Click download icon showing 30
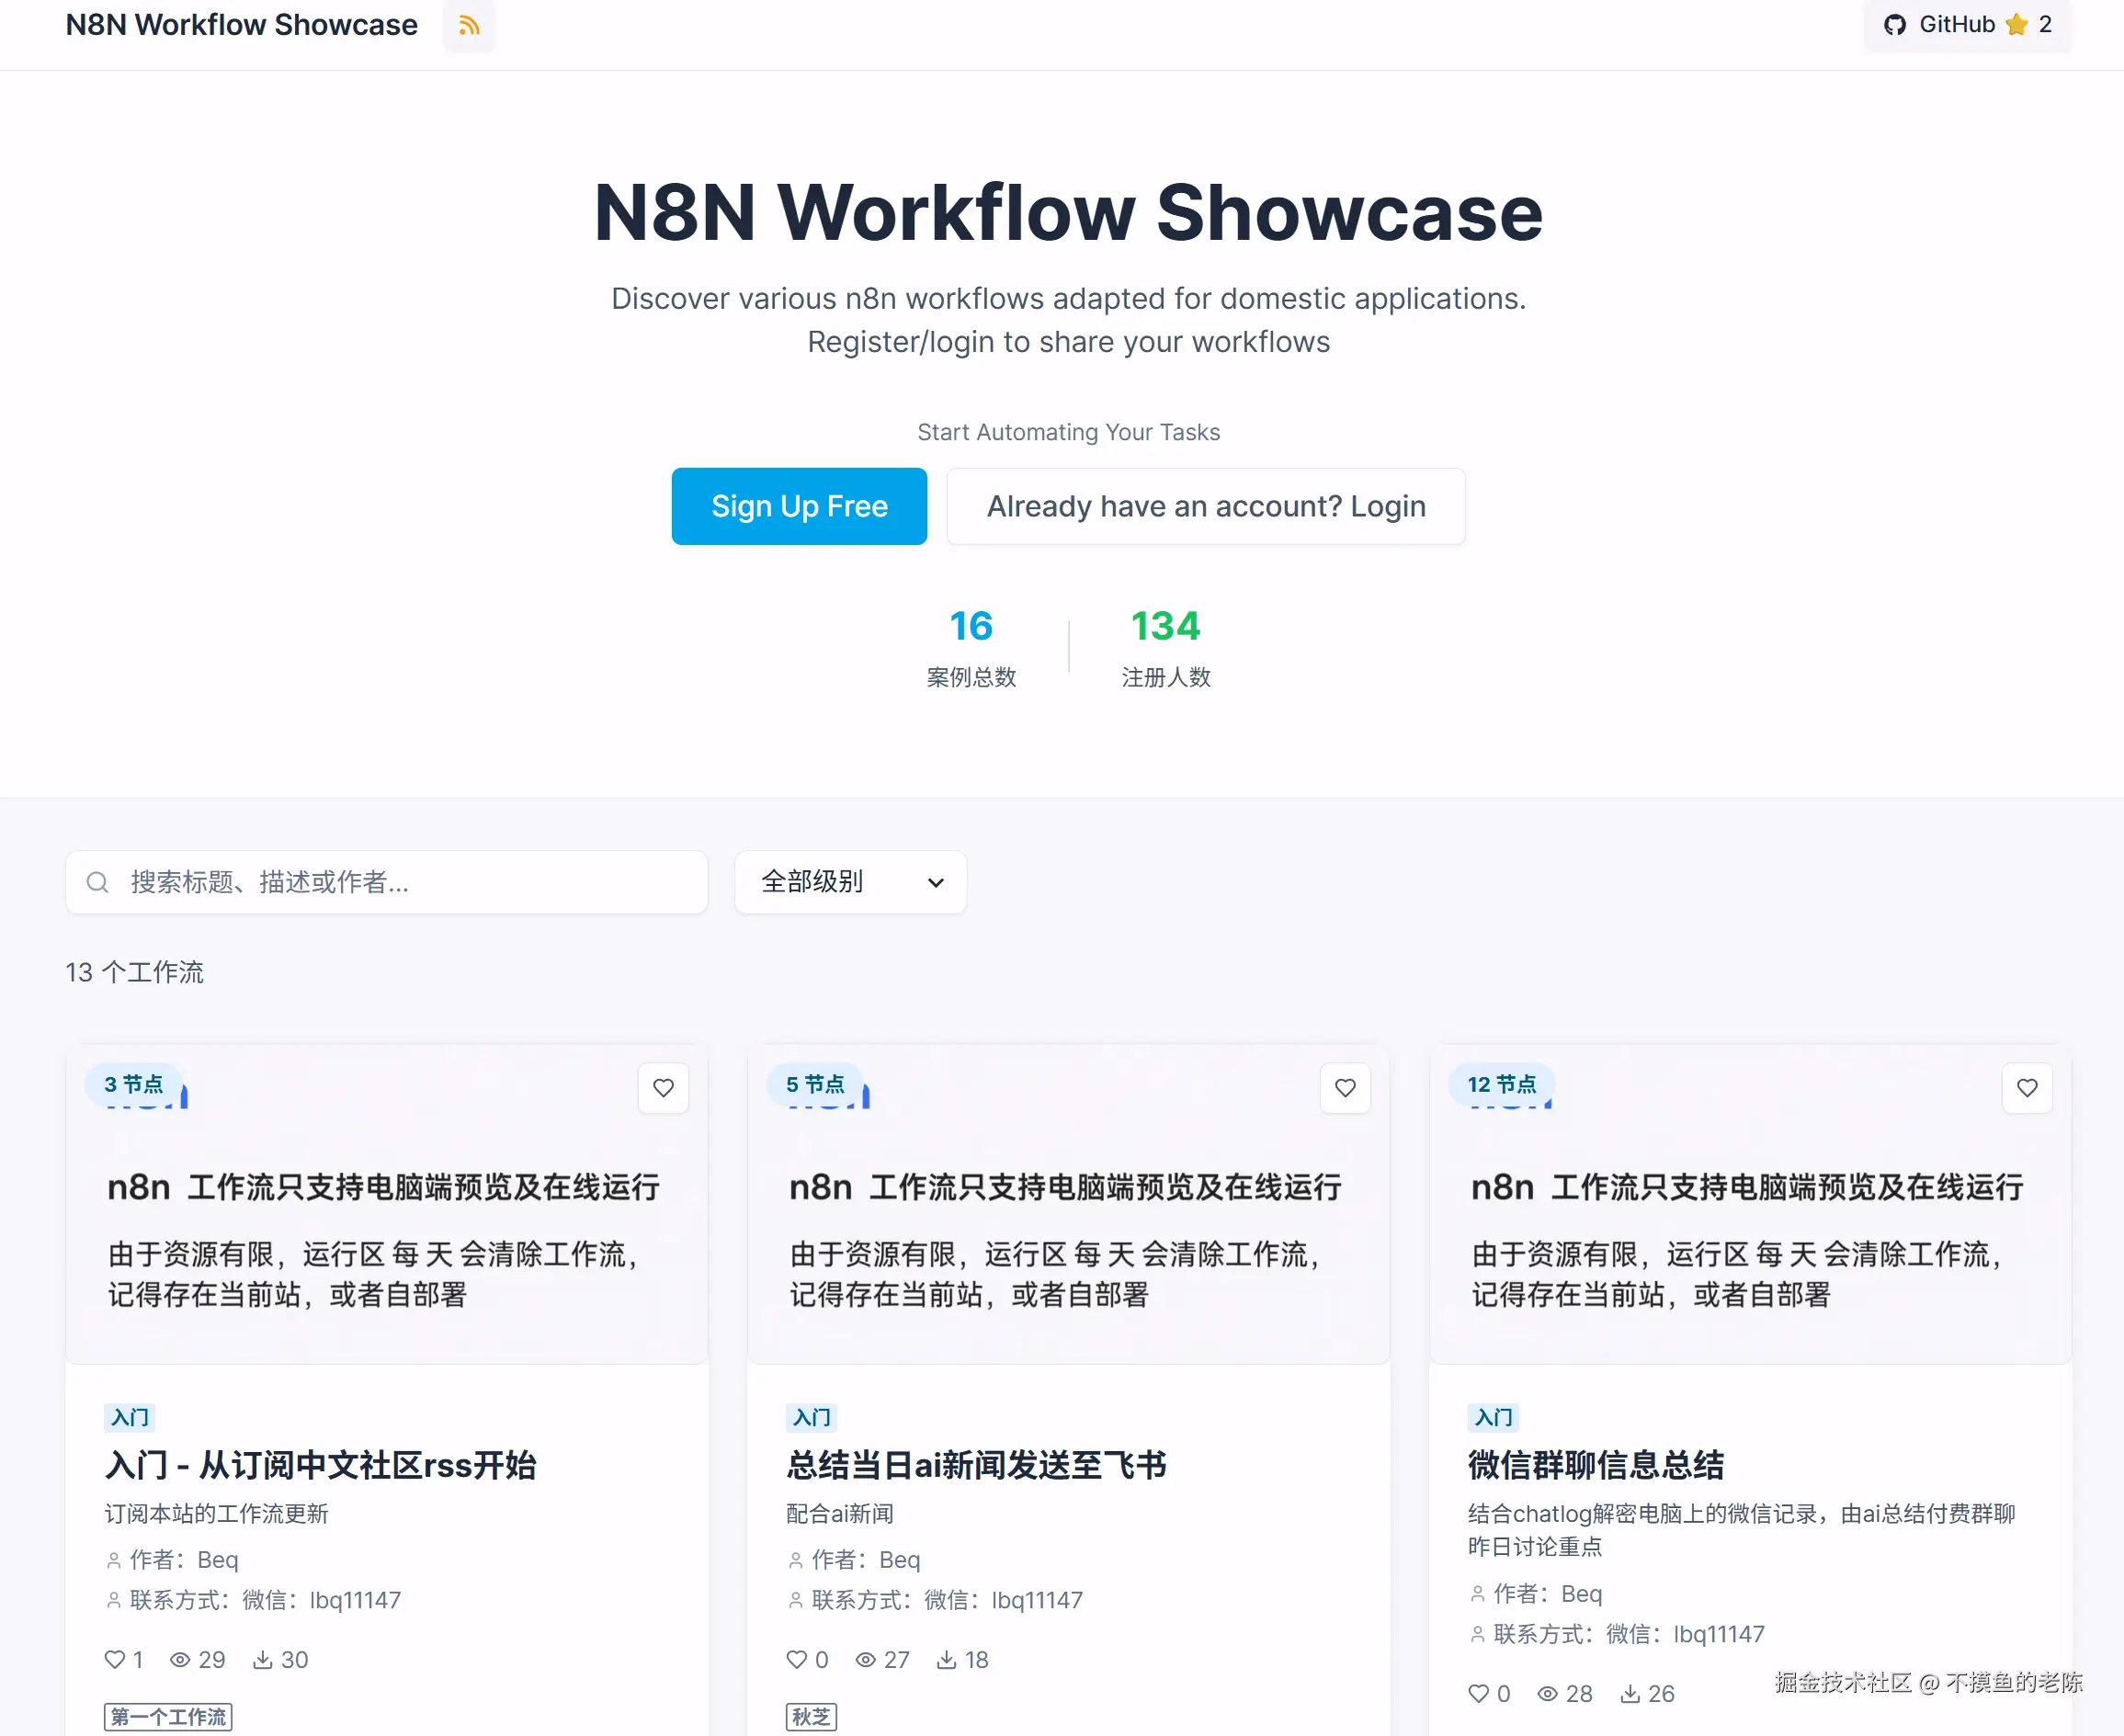This screenshot has height=1736, width=2124. (263, 1660)
